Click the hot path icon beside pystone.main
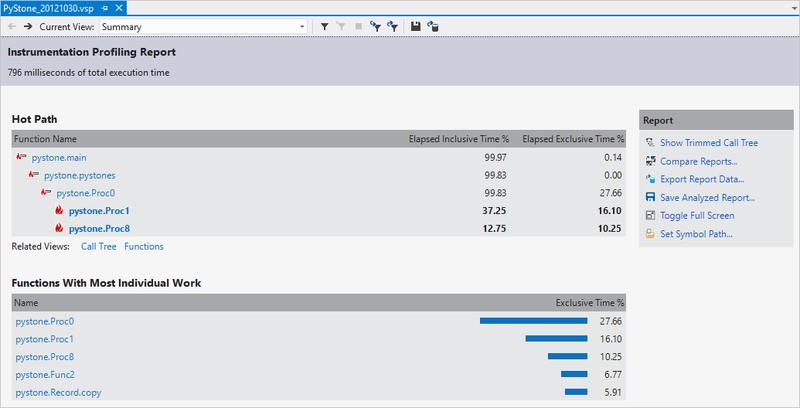Screen dimensions: 800x408 (21, 157)
